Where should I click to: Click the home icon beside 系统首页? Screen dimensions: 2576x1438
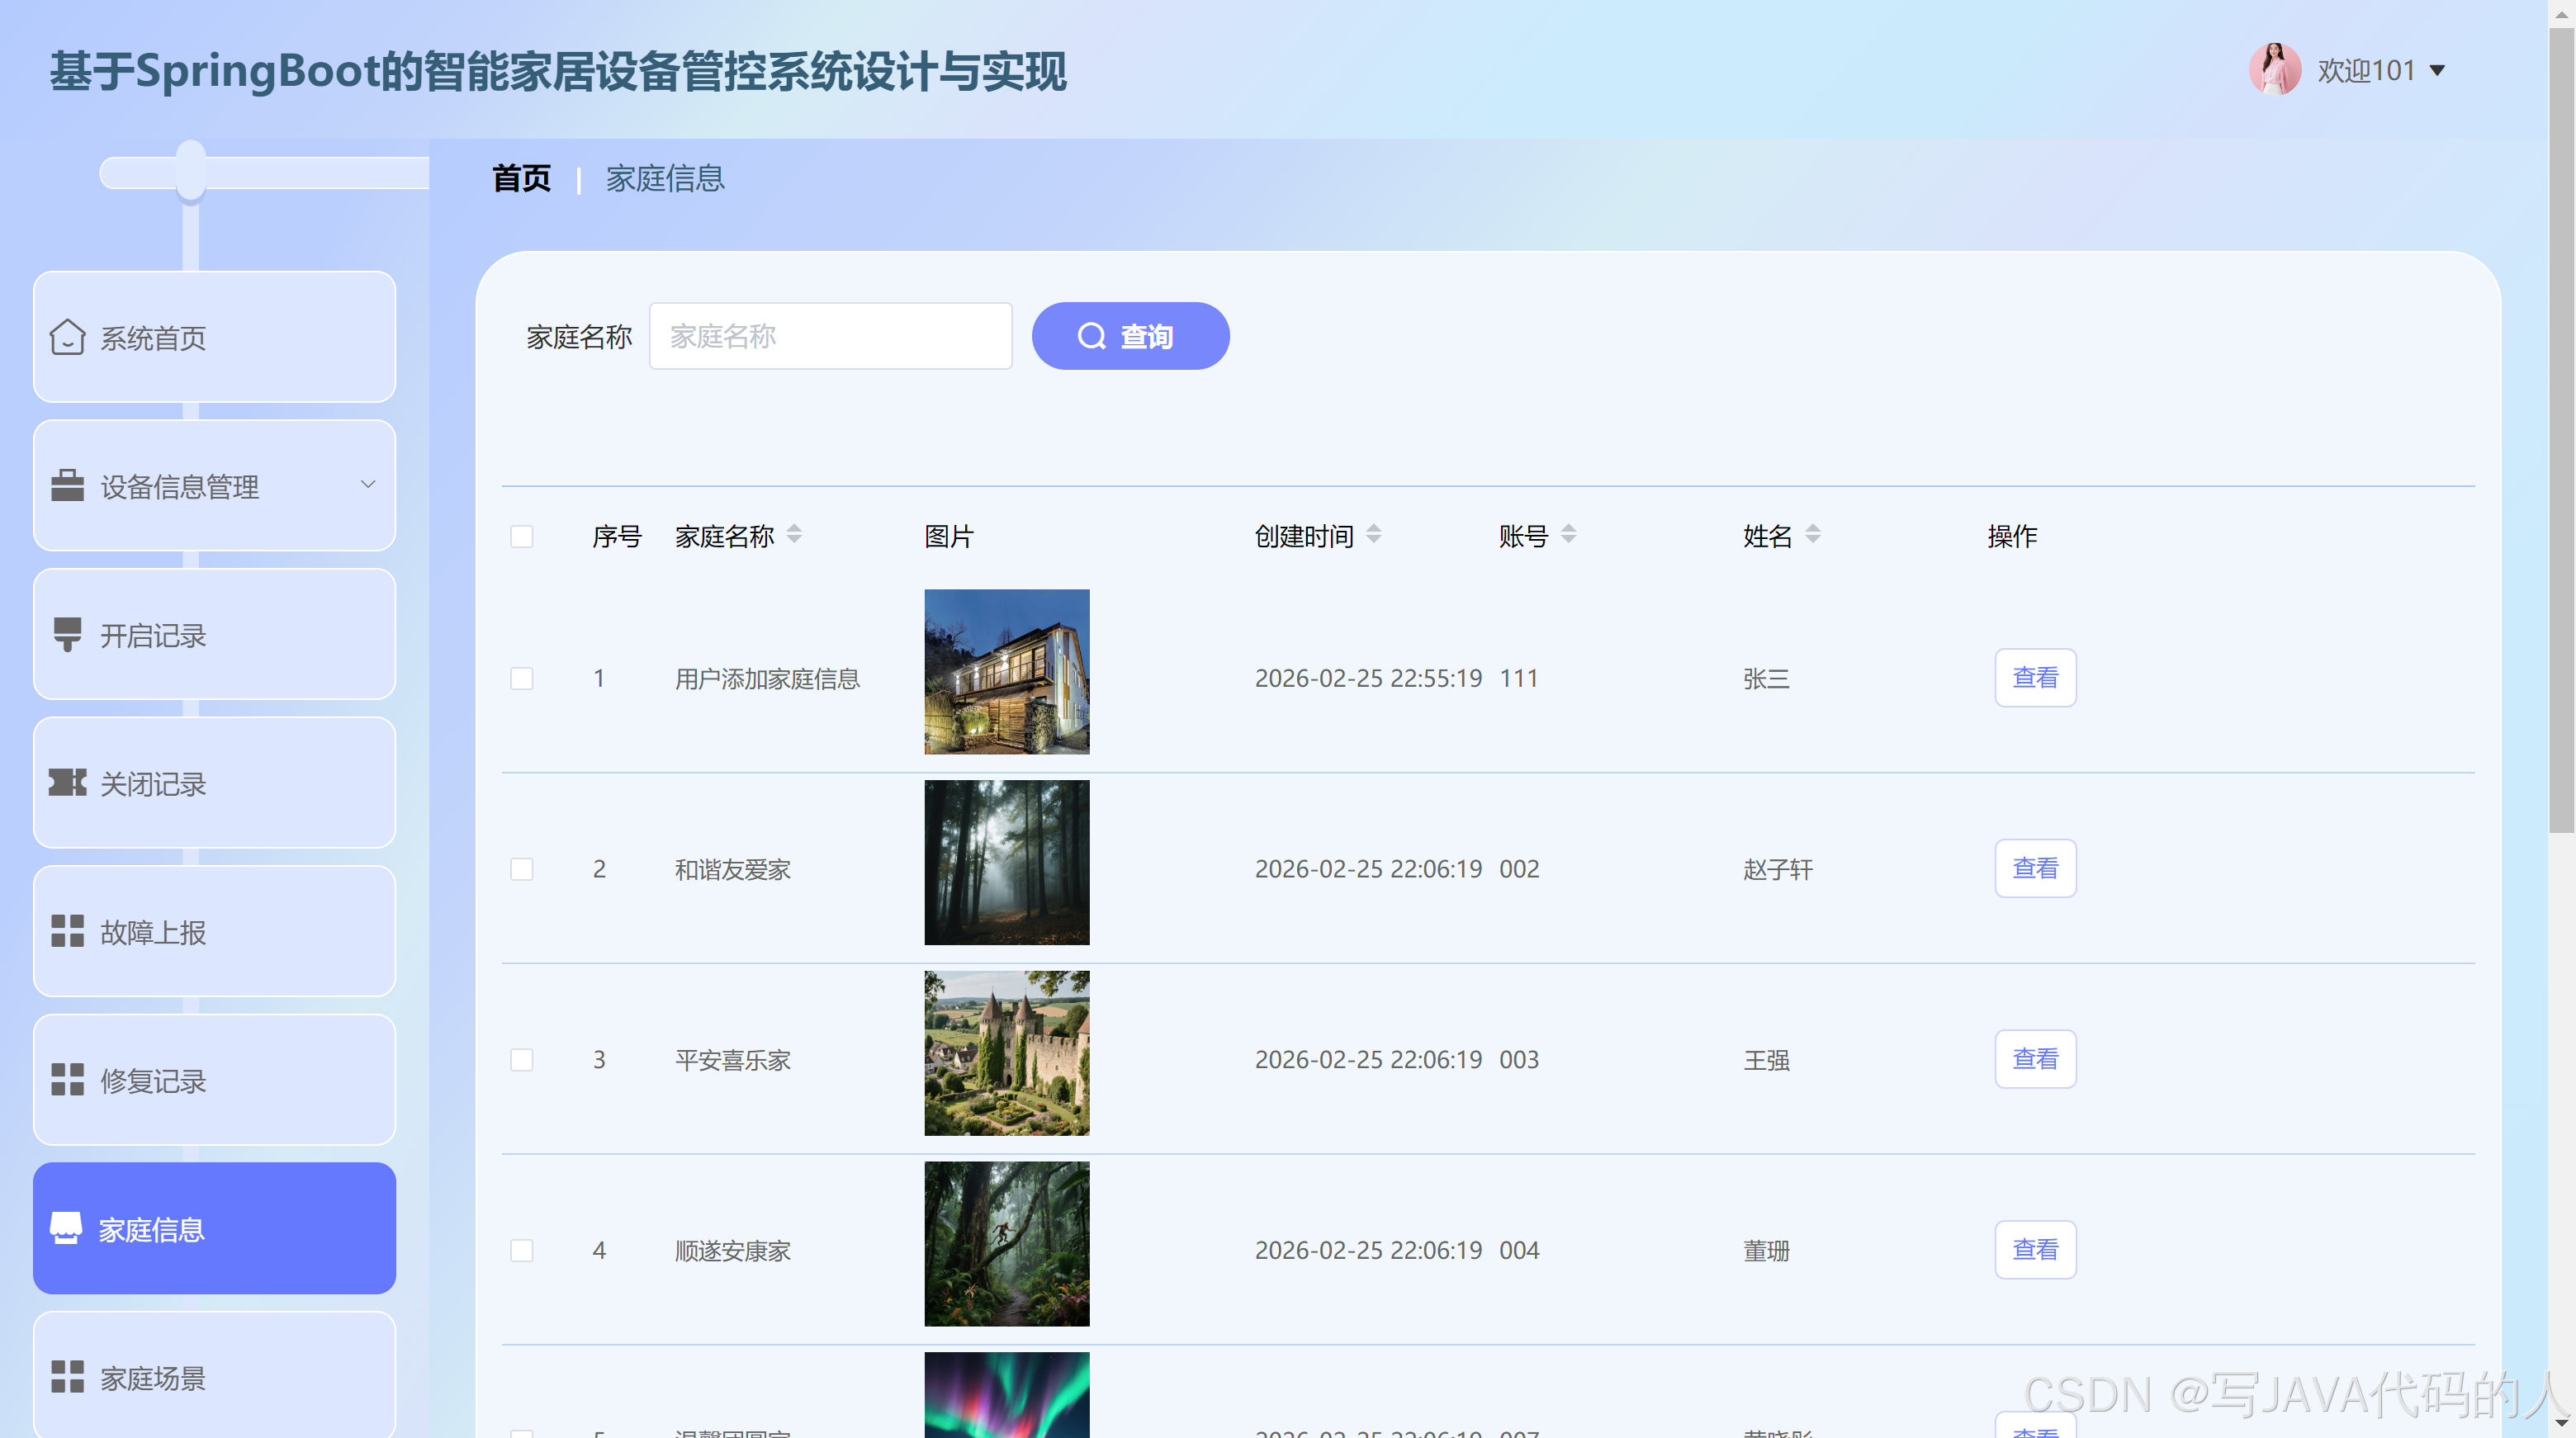click(x=67, y=337)
